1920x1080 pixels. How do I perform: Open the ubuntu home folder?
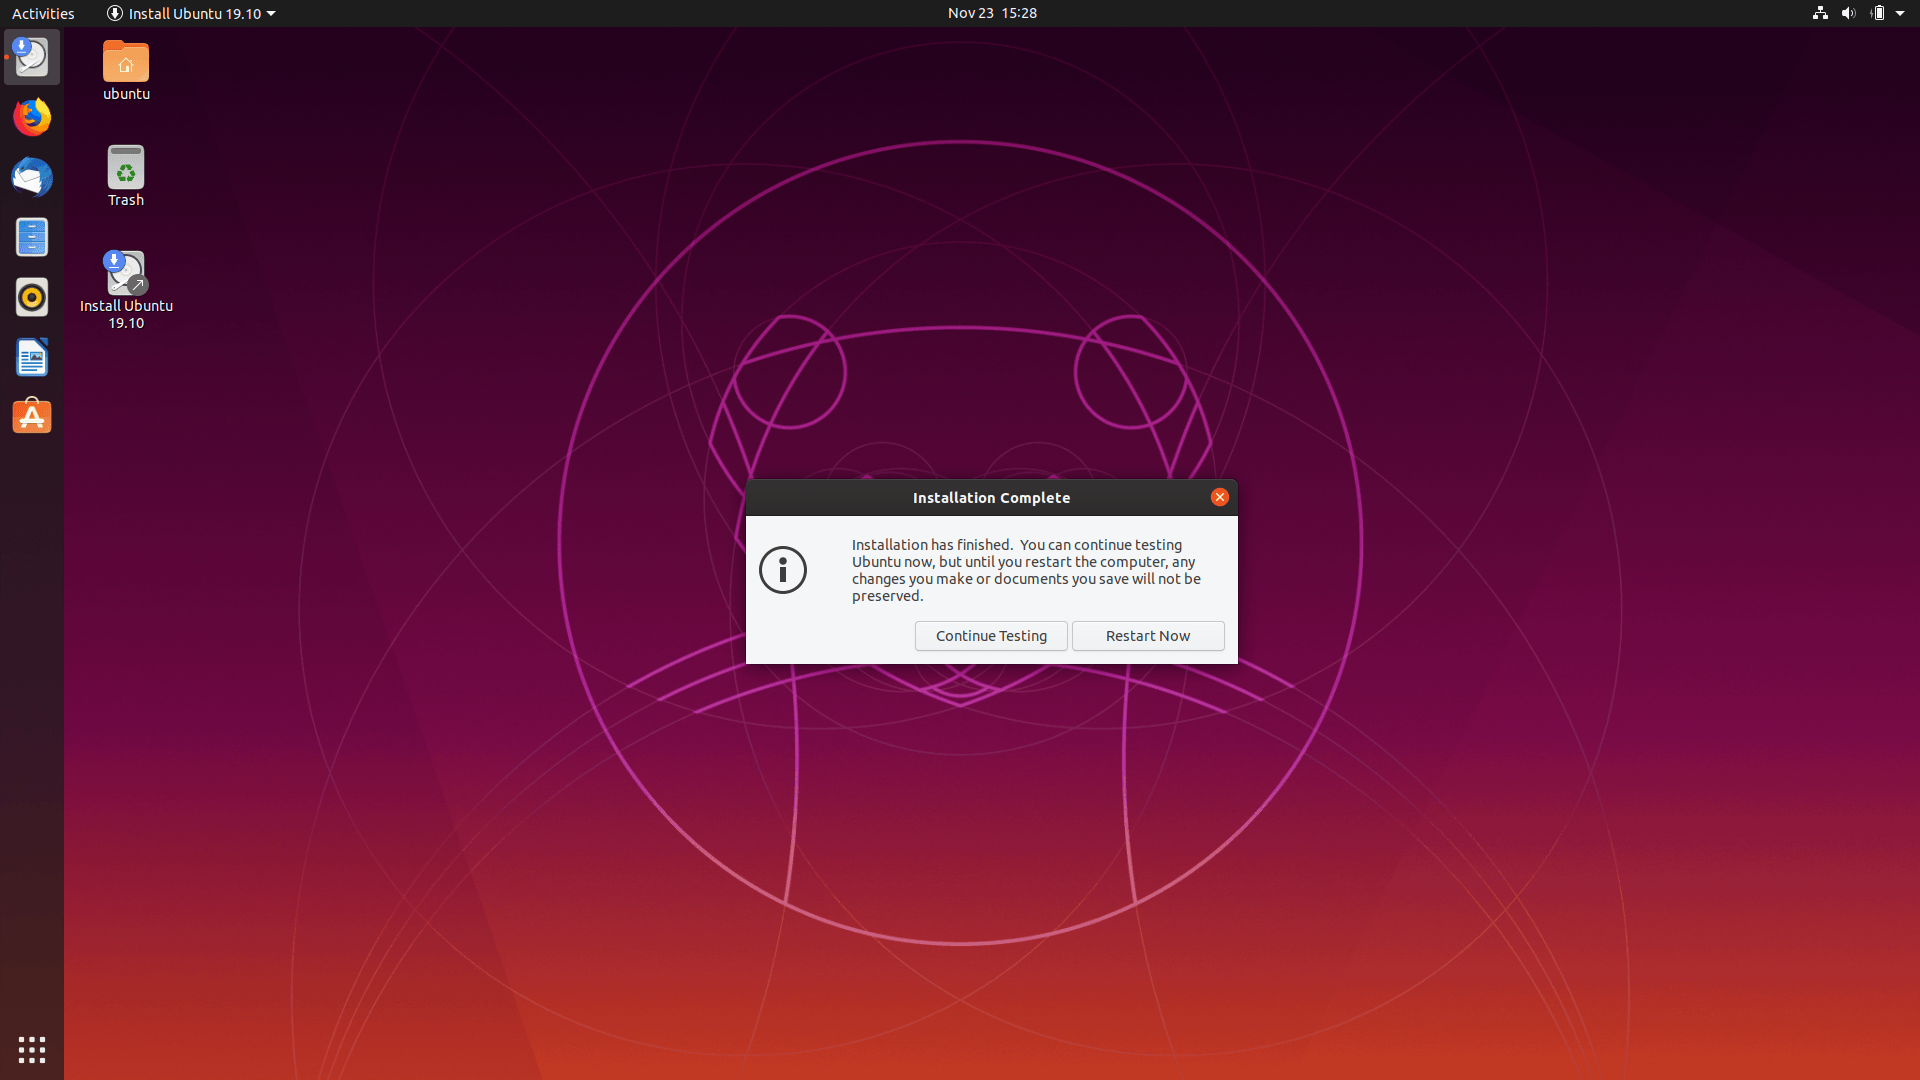[126, 63]
